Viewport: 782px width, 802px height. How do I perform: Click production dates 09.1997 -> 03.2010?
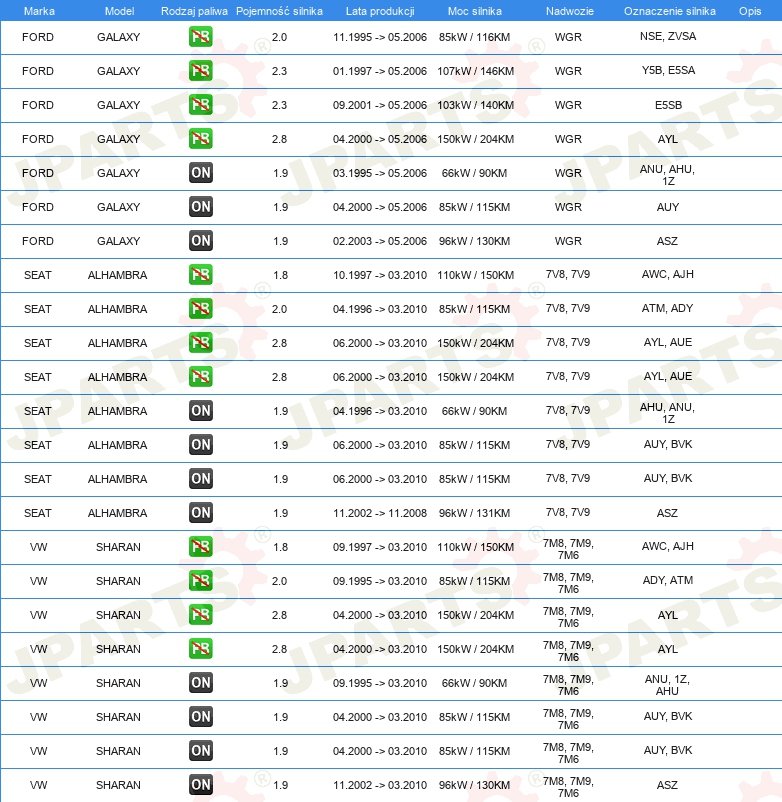[379, 547]
